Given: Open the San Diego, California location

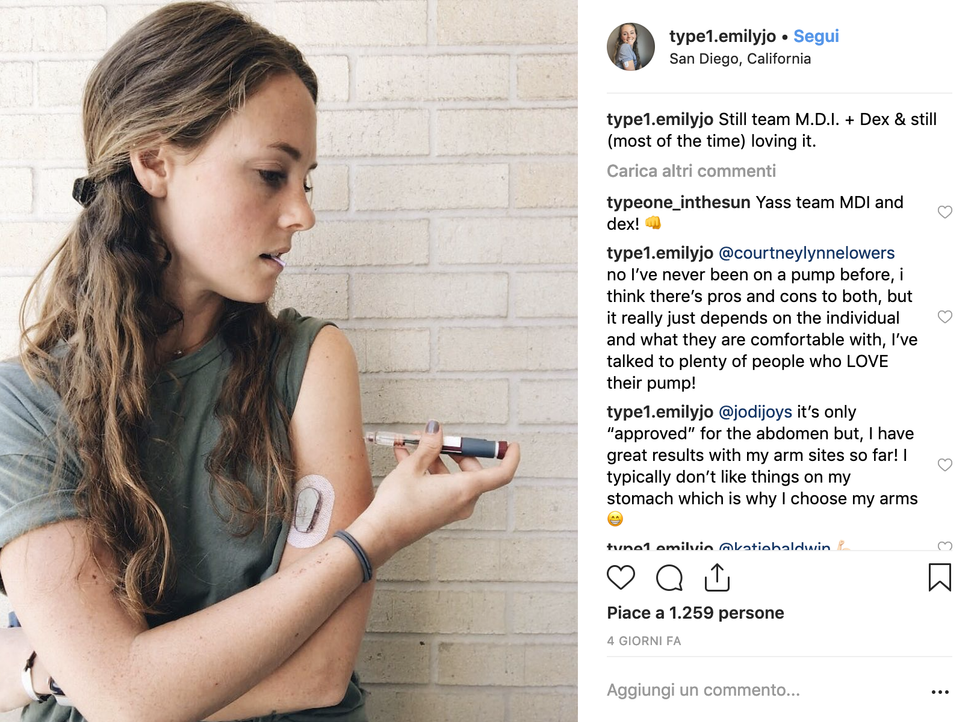Looking at the screenshot, I should point(740,59).
